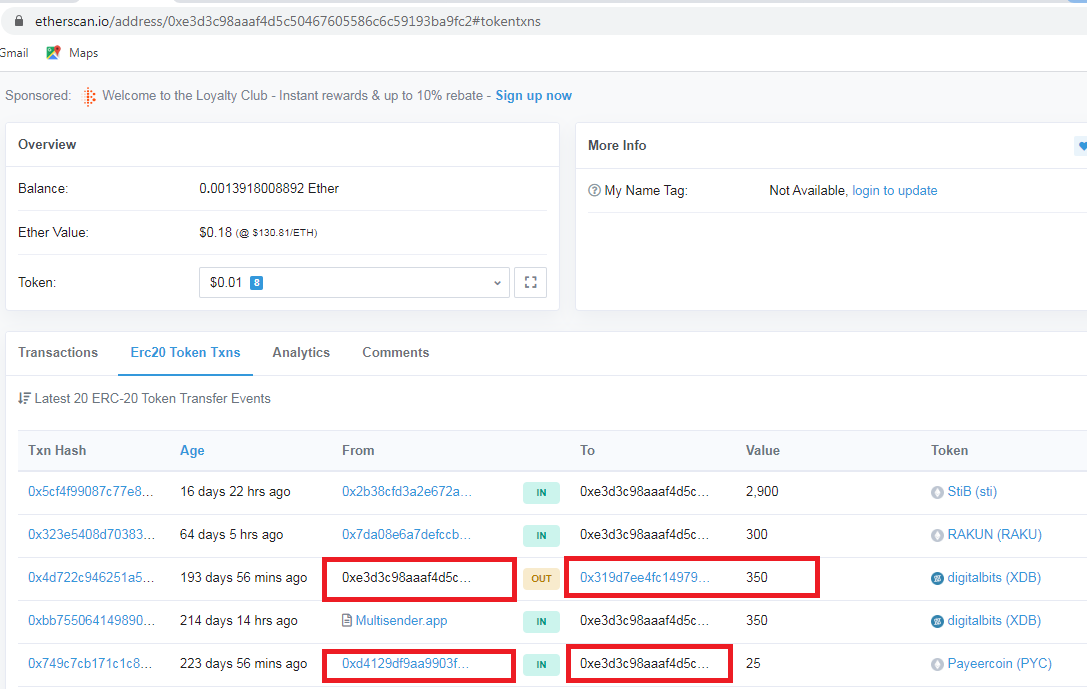Click the Gmail bookmark

14,53
